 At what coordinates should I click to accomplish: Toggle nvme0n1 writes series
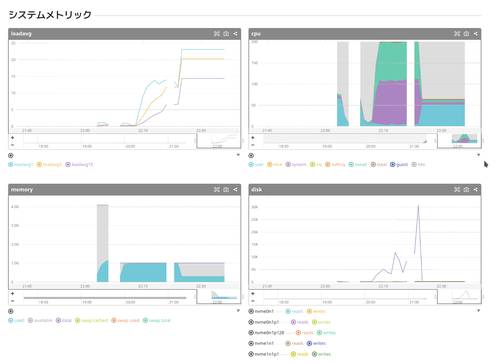click(316, 311)
